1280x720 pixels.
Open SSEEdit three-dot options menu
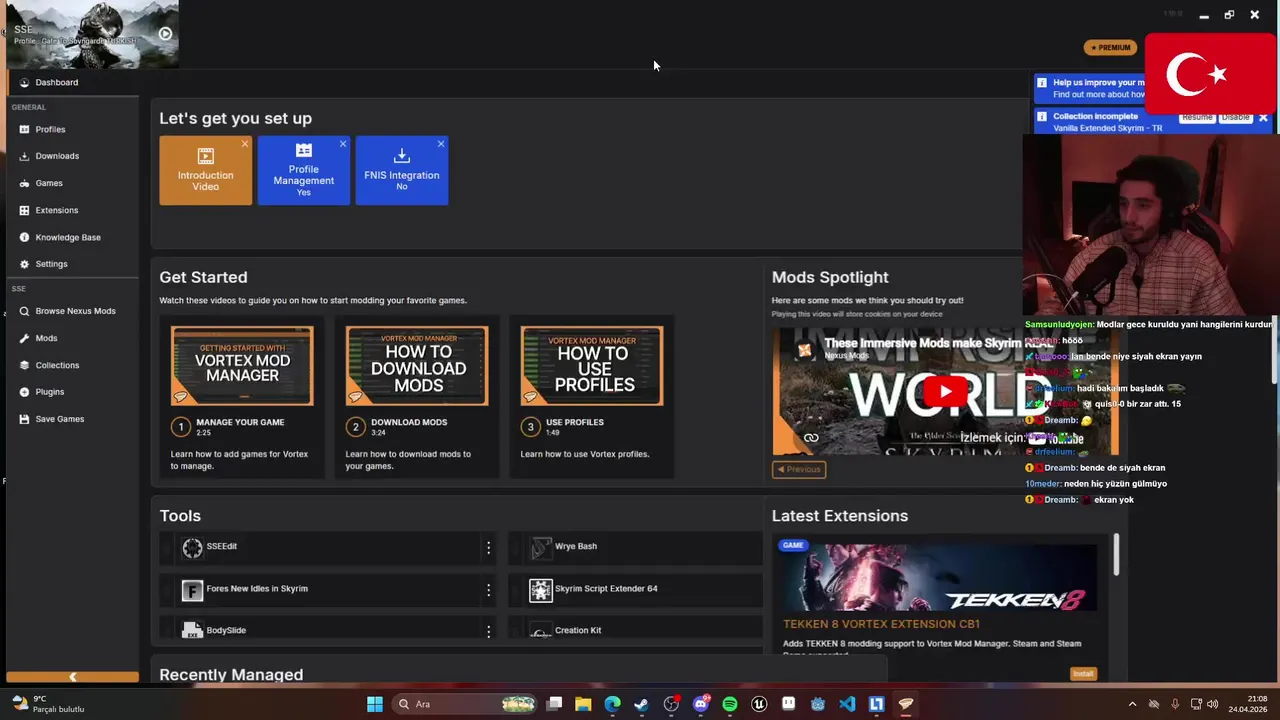point(488,548)
